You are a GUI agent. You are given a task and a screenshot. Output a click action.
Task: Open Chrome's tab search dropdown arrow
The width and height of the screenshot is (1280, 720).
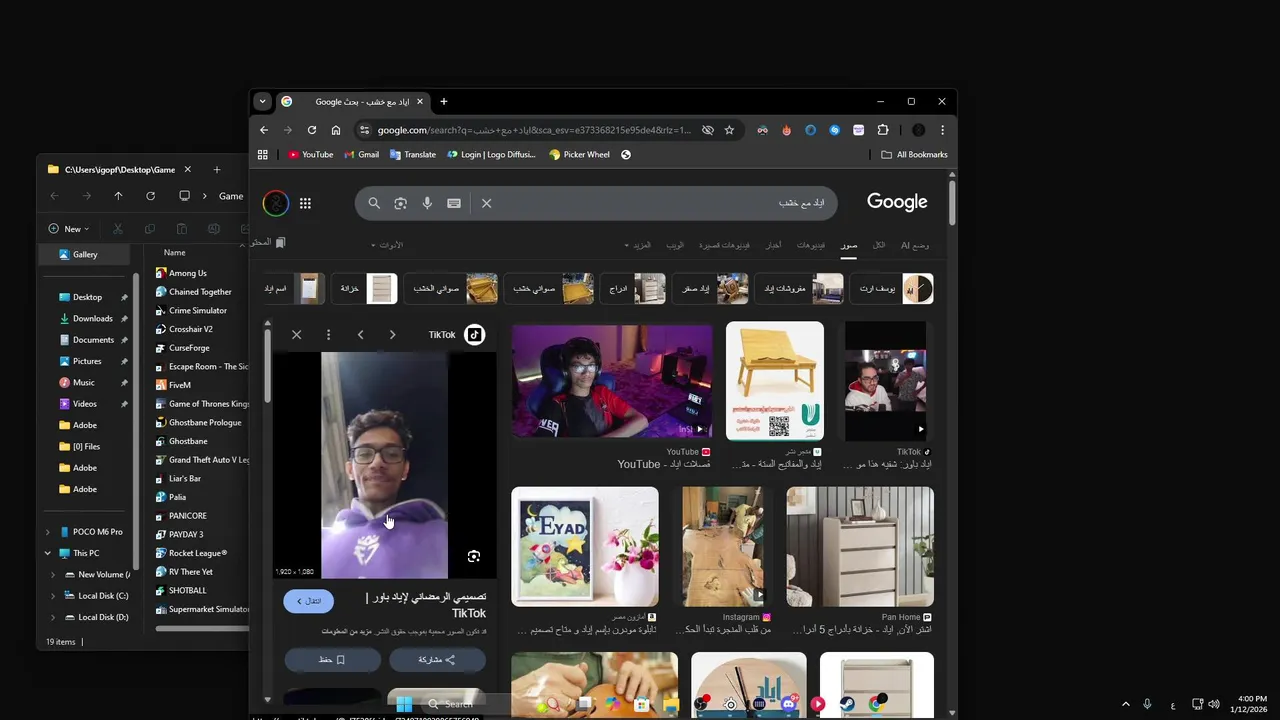pyautogui.click(x=262, y=101)
